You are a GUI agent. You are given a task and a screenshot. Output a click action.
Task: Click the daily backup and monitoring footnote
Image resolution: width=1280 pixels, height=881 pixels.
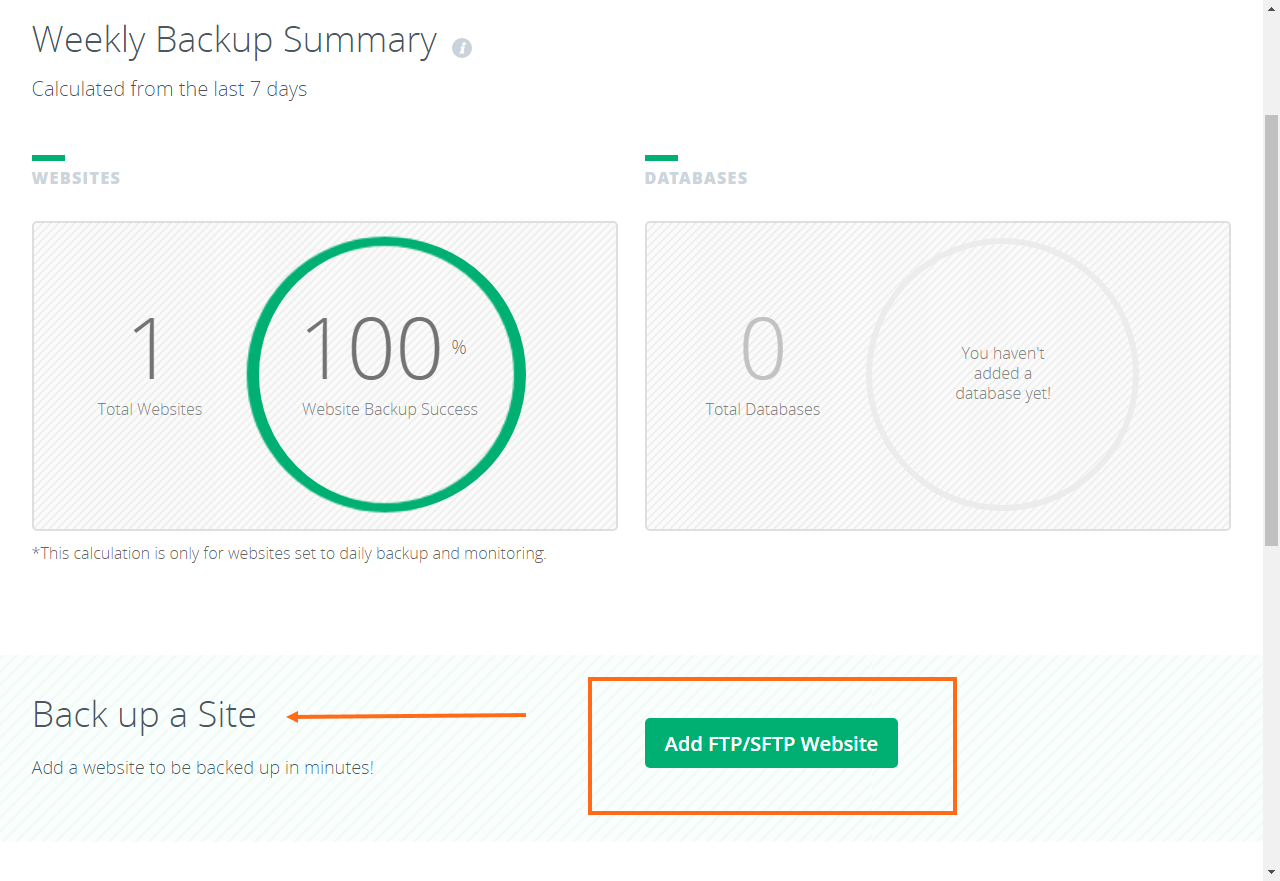point(288,553)
